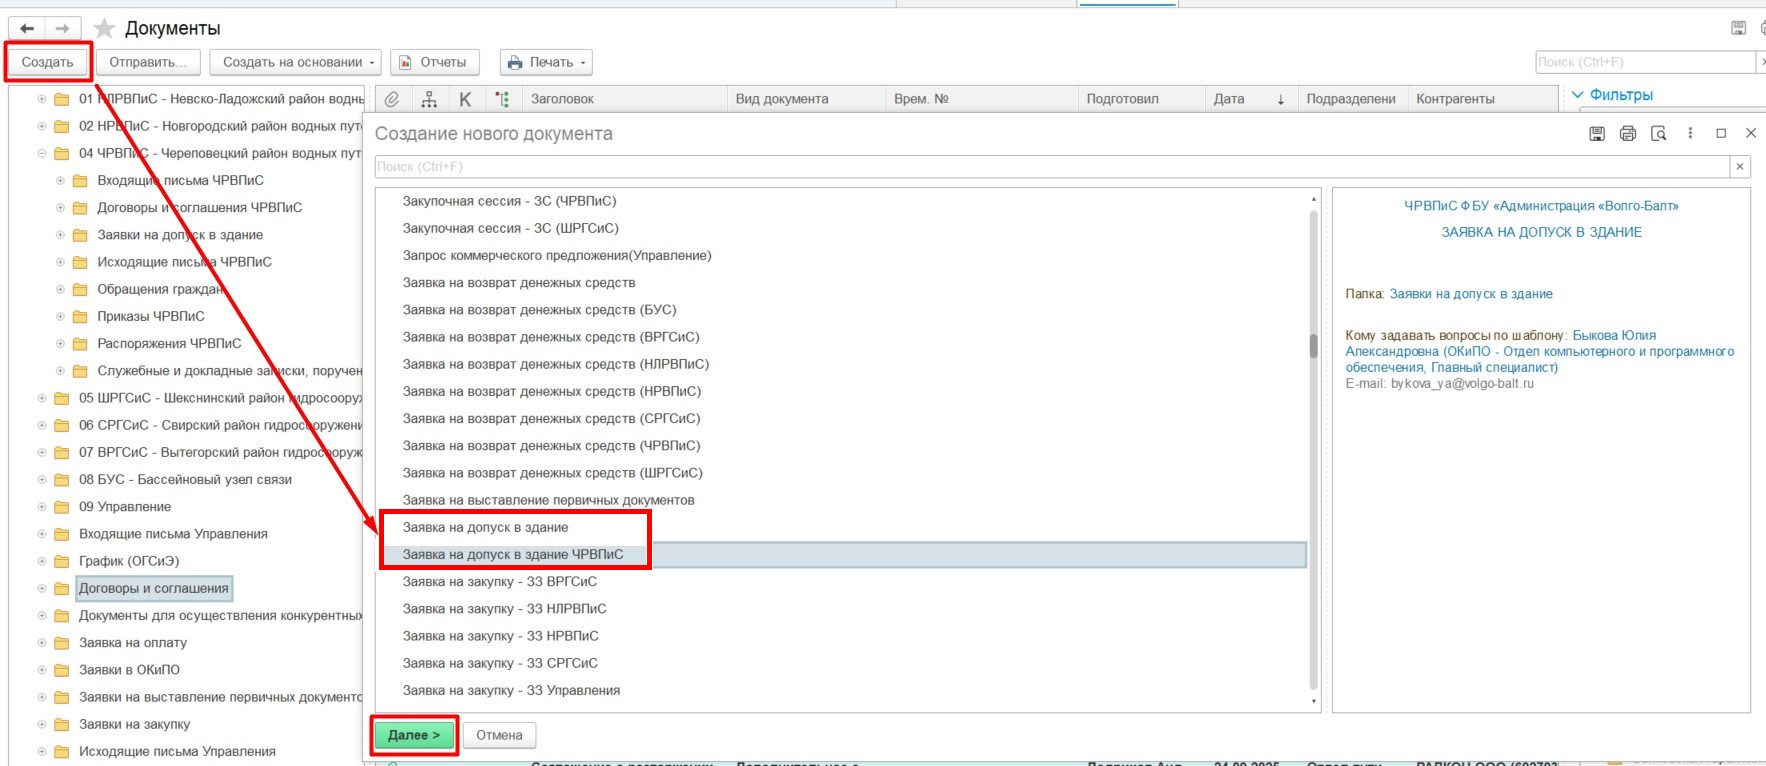
Task: Open the preview icon in dialog header
Action: [x=1659, y=134]
